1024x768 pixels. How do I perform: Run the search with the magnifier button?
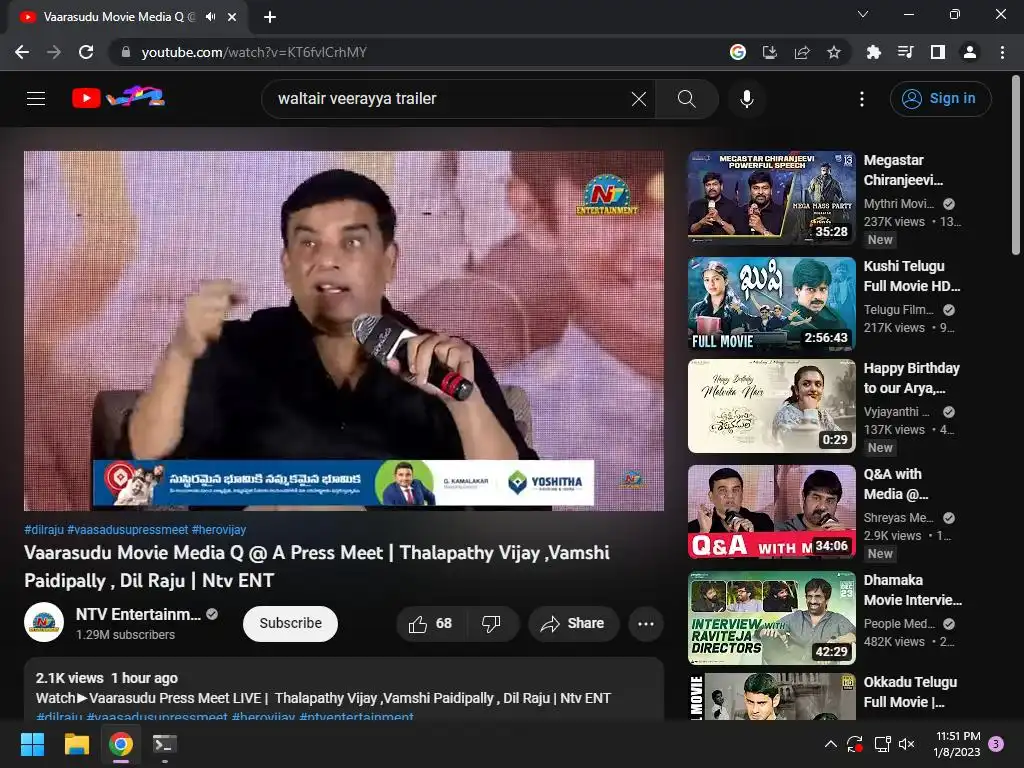tap(686, 99)
